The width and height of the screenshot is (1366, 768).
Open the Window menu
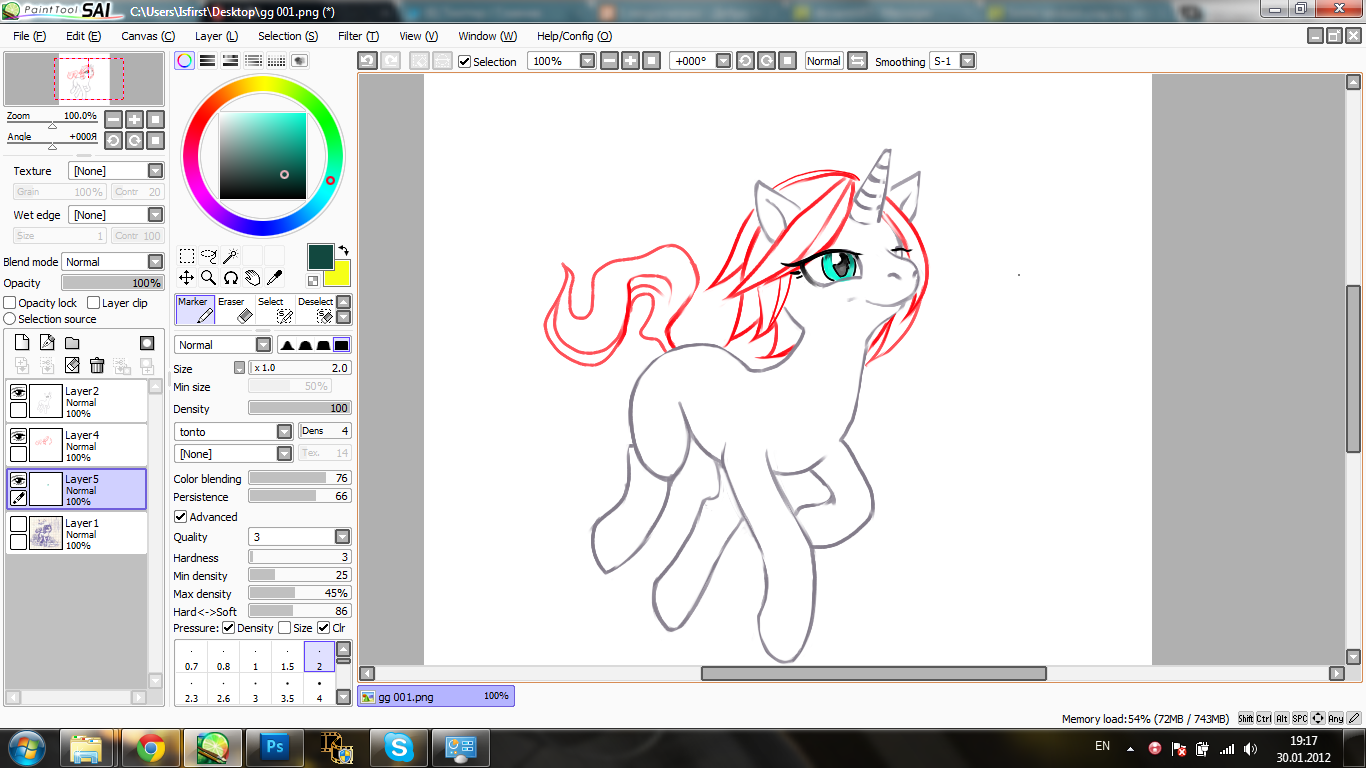point(487,36)
